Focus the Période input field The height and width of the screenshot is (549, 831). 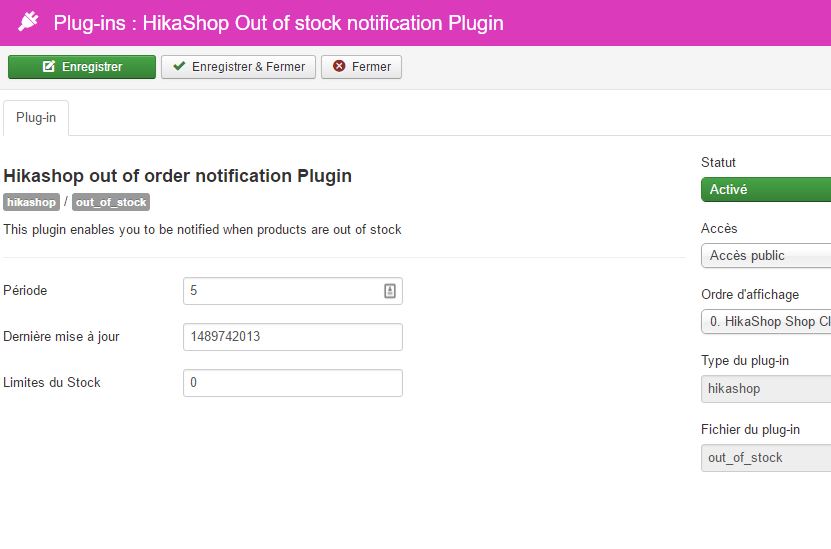click(280, 291)
